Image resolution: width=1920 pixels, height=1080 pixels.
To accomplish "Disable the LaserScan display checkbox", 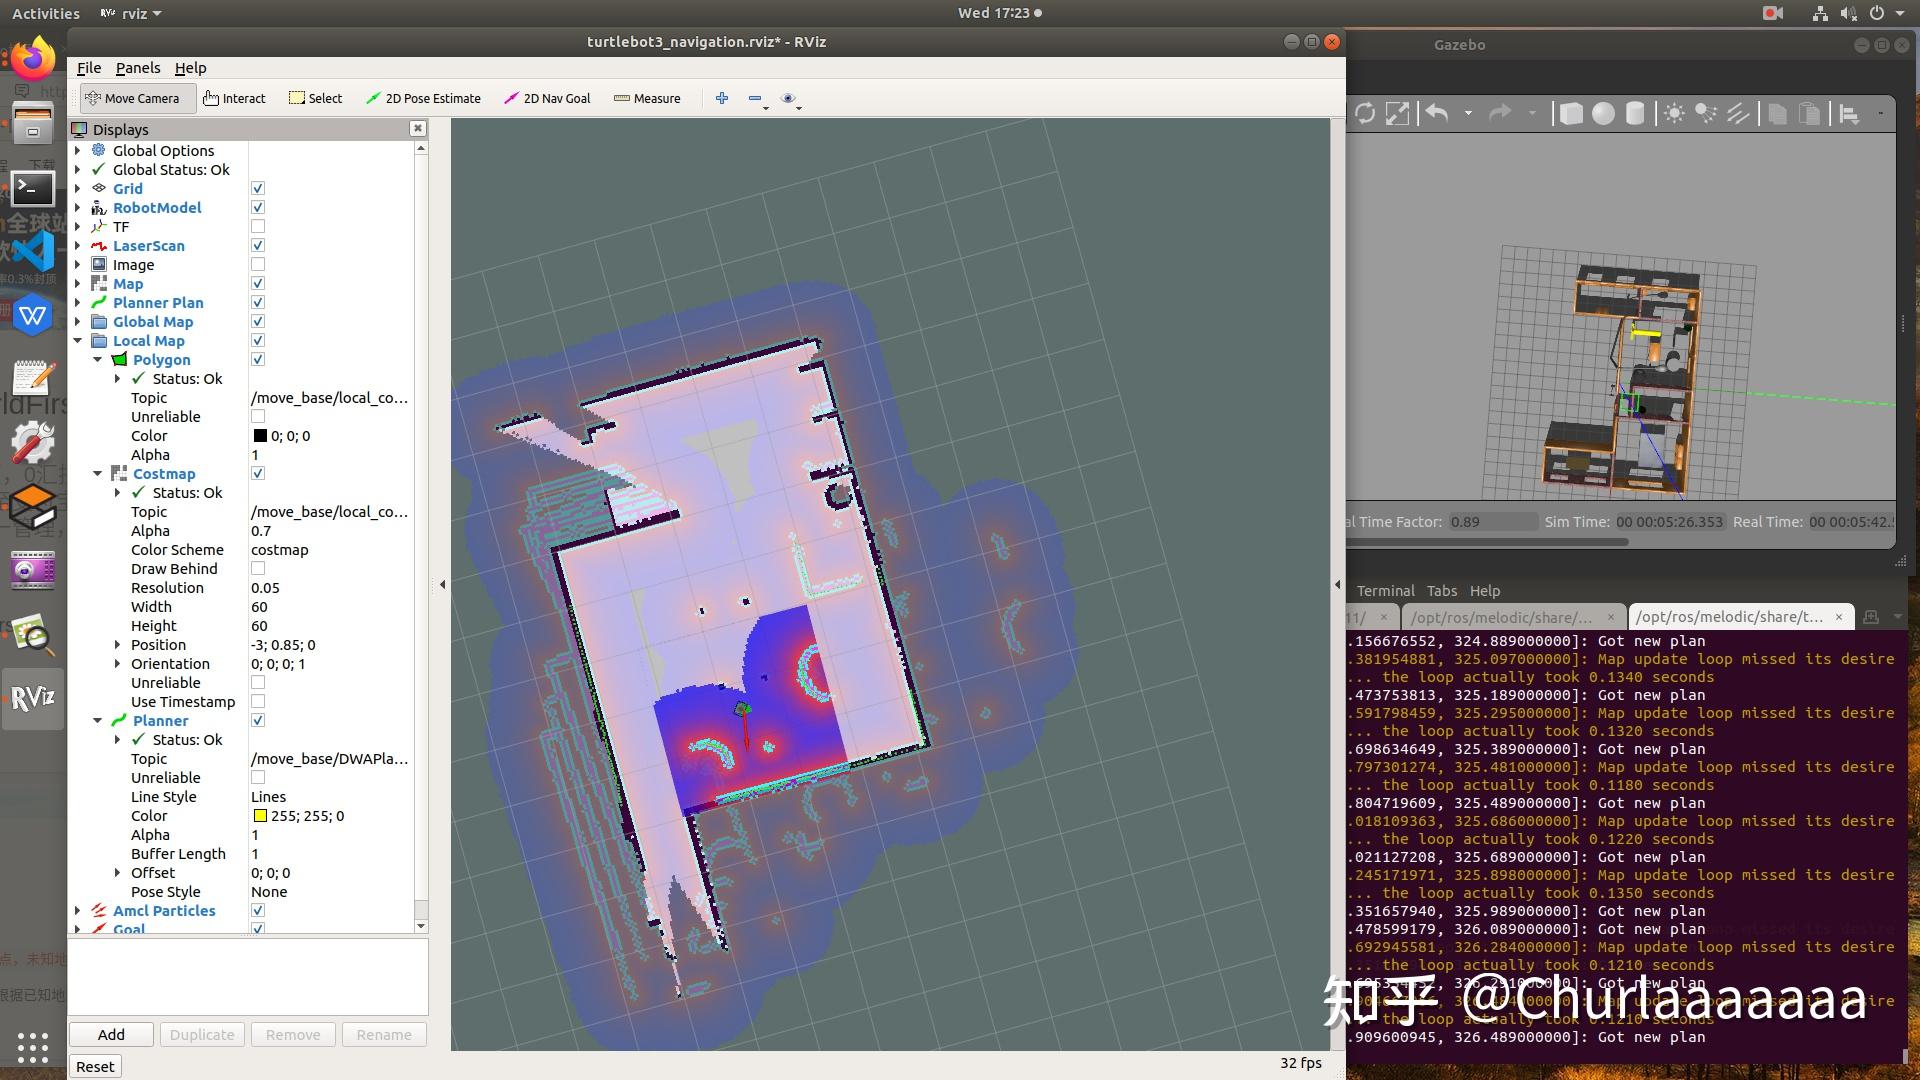I will [258, 246].
